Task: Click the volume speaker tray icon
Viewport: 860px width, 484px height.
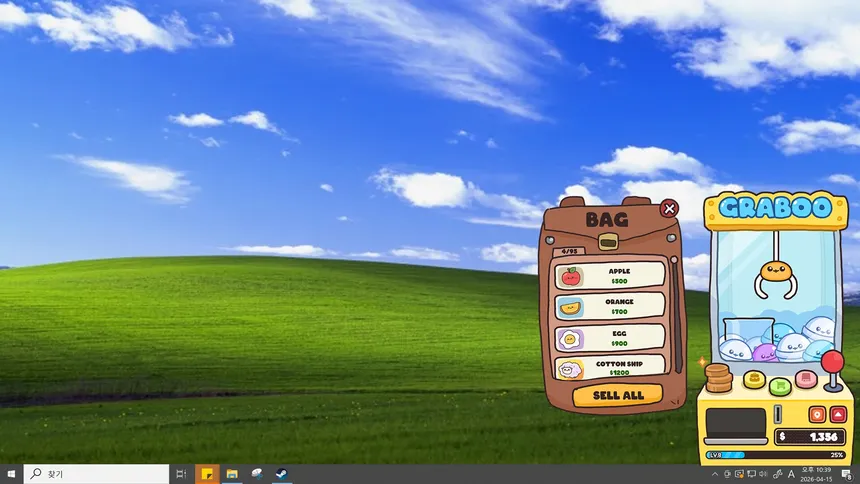Action: 763,474
